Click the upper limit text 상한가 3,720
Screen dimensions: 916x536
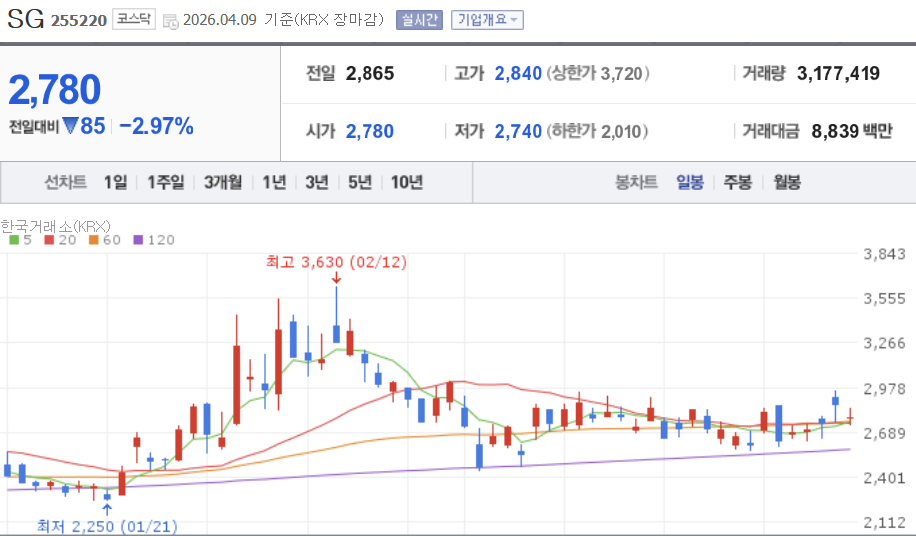click(598, 74)
